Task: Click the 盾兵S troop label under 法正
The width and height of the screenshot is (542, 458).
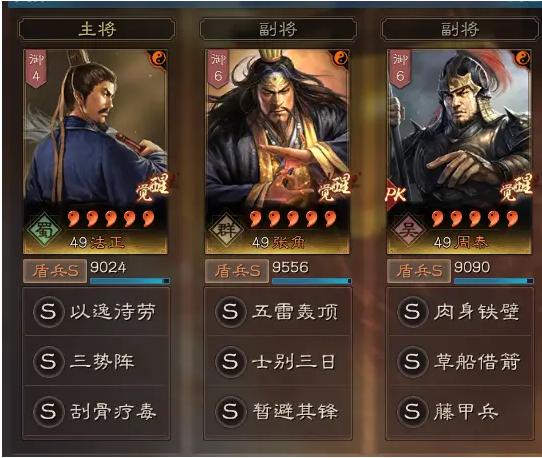Action: [55, 271]
